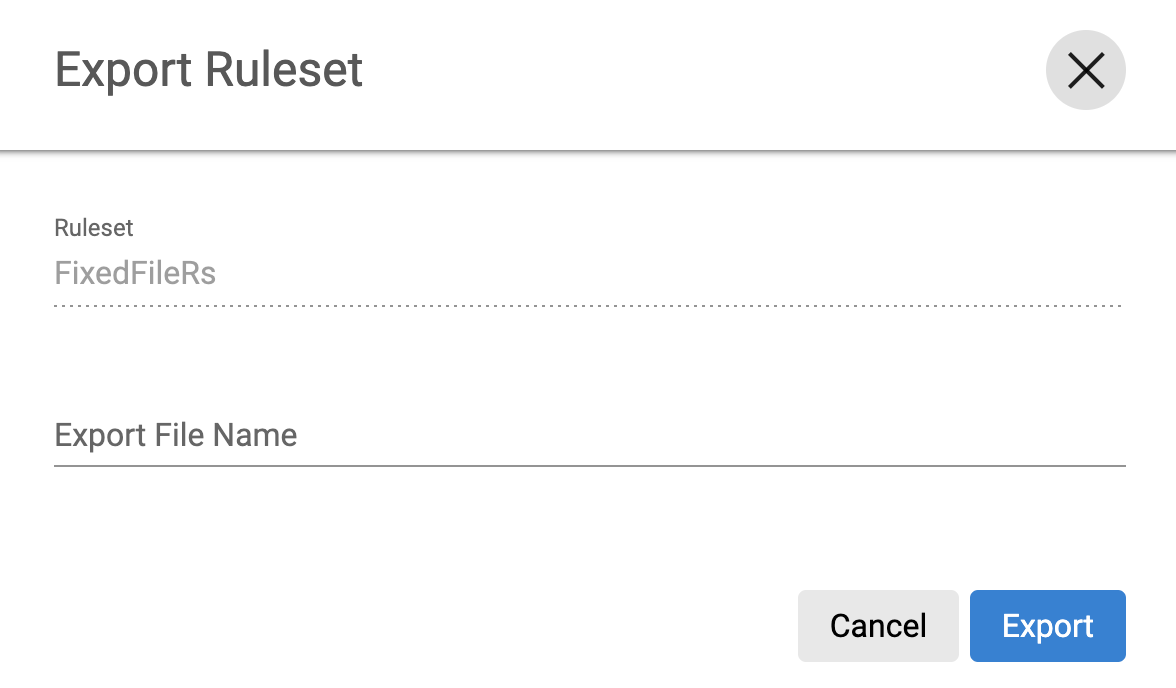Close the Export Ruleset dialog
The width and height of the screenshot is (1176, 688).
click(x=1085, y=71)
